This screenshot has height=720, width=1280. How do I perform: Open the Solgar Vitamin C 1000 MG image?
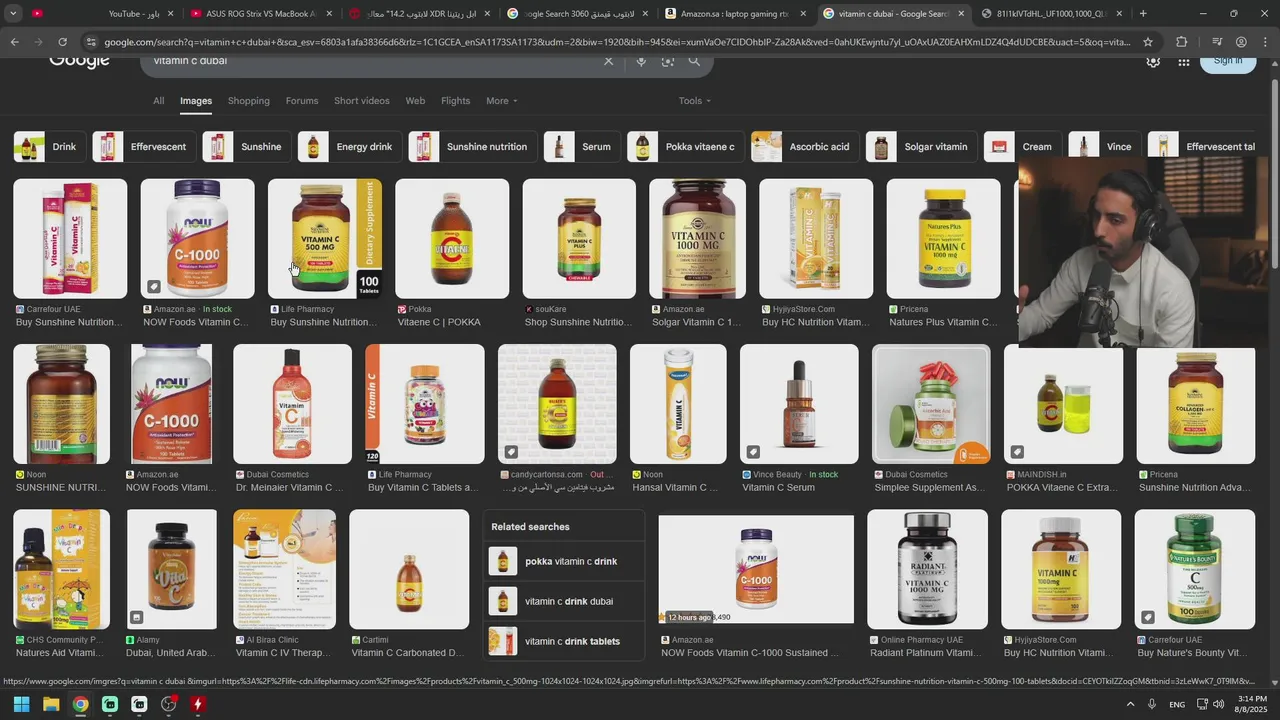[697, 239]
